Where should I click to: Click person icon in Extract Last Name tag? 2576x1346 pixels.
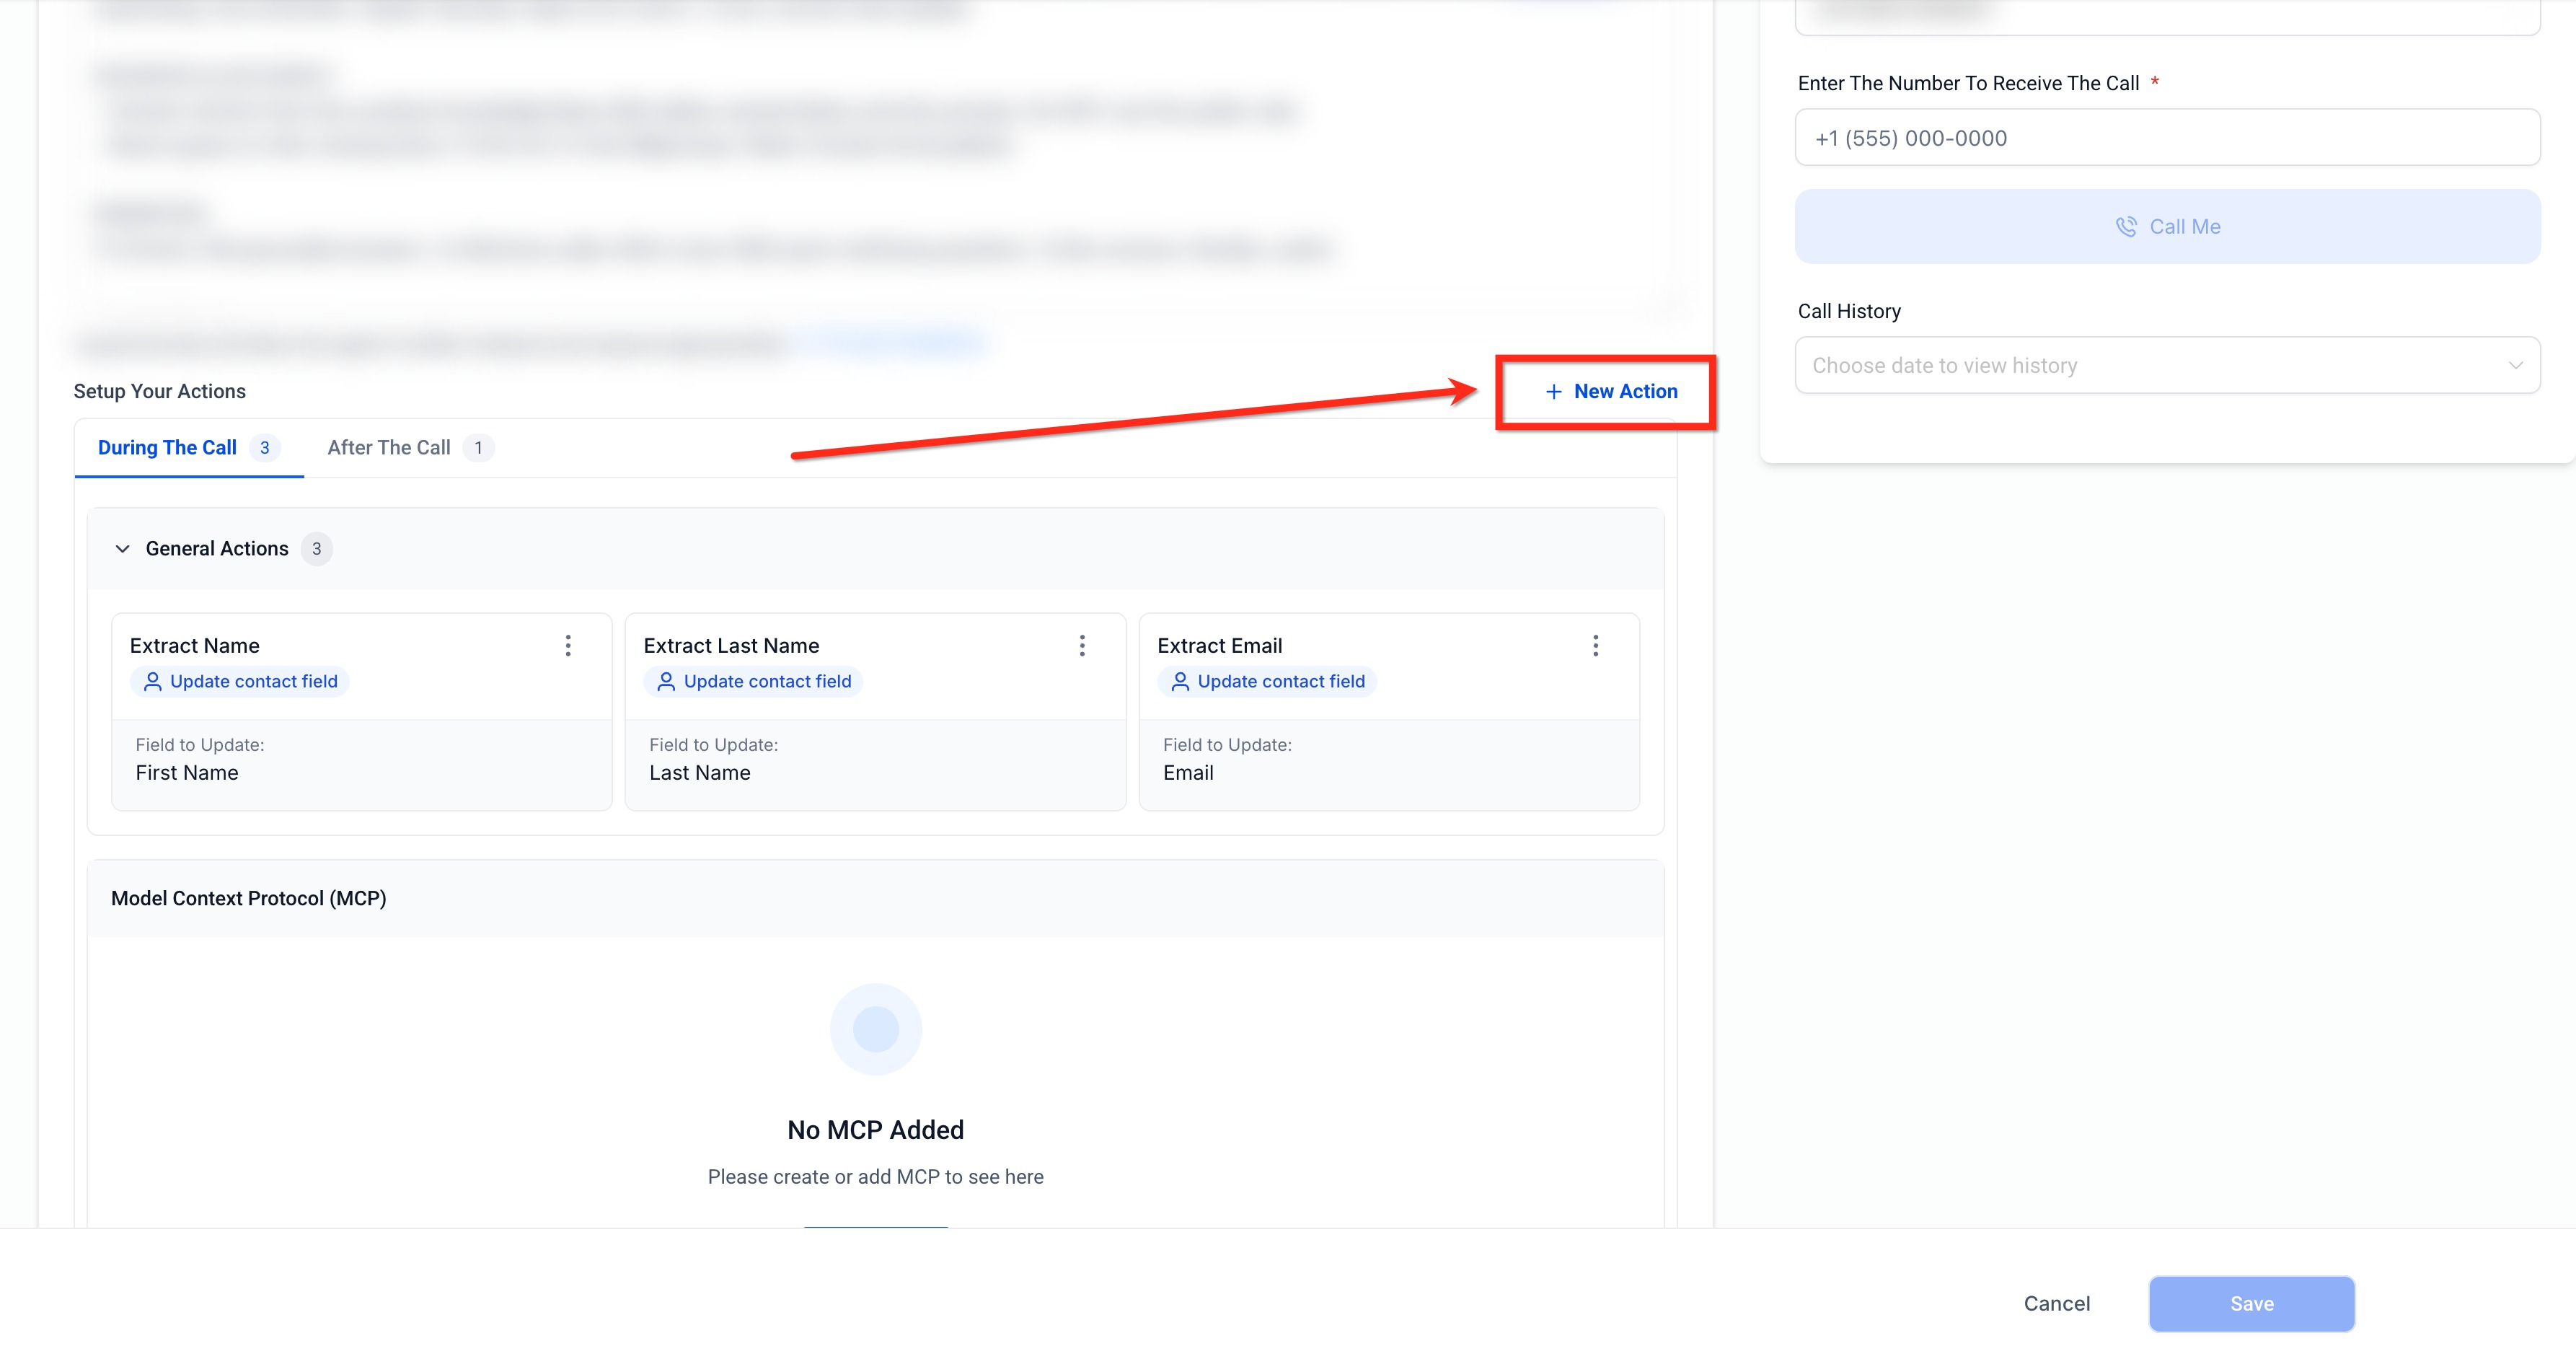(x=666, y=681)
